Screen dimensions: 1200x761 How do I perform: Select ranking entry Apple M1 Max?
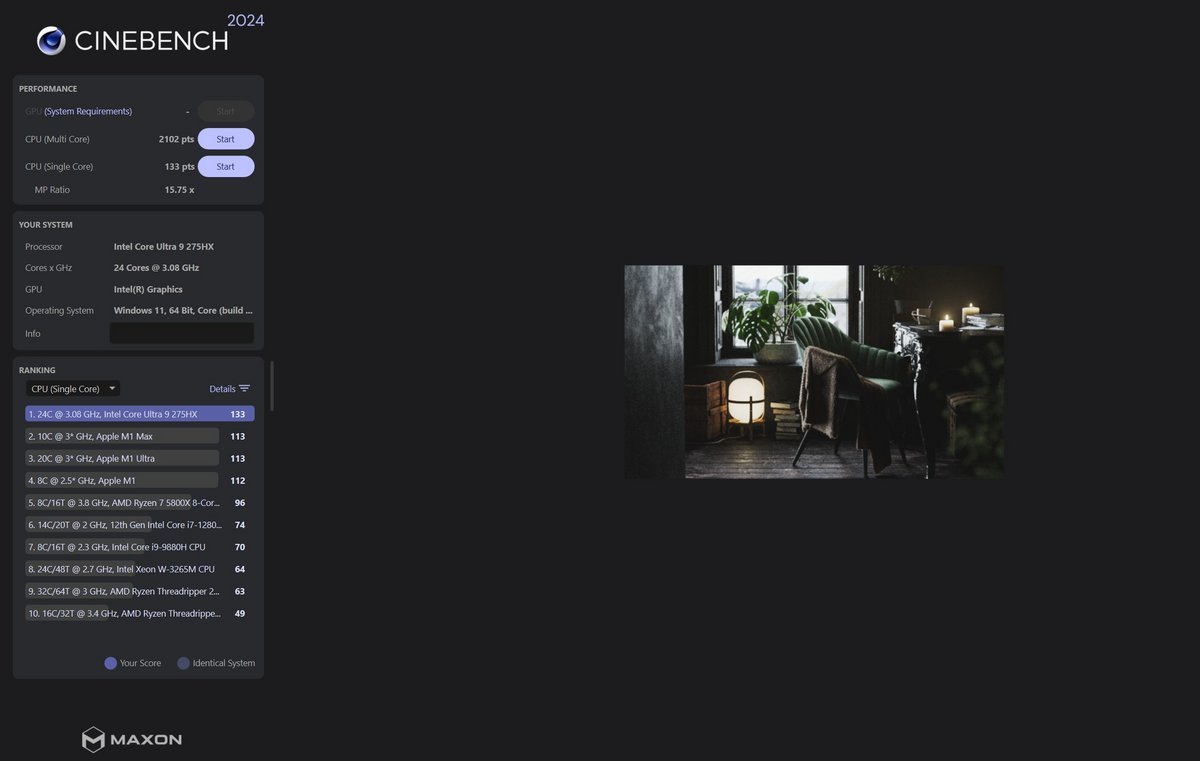pos(139,436)
